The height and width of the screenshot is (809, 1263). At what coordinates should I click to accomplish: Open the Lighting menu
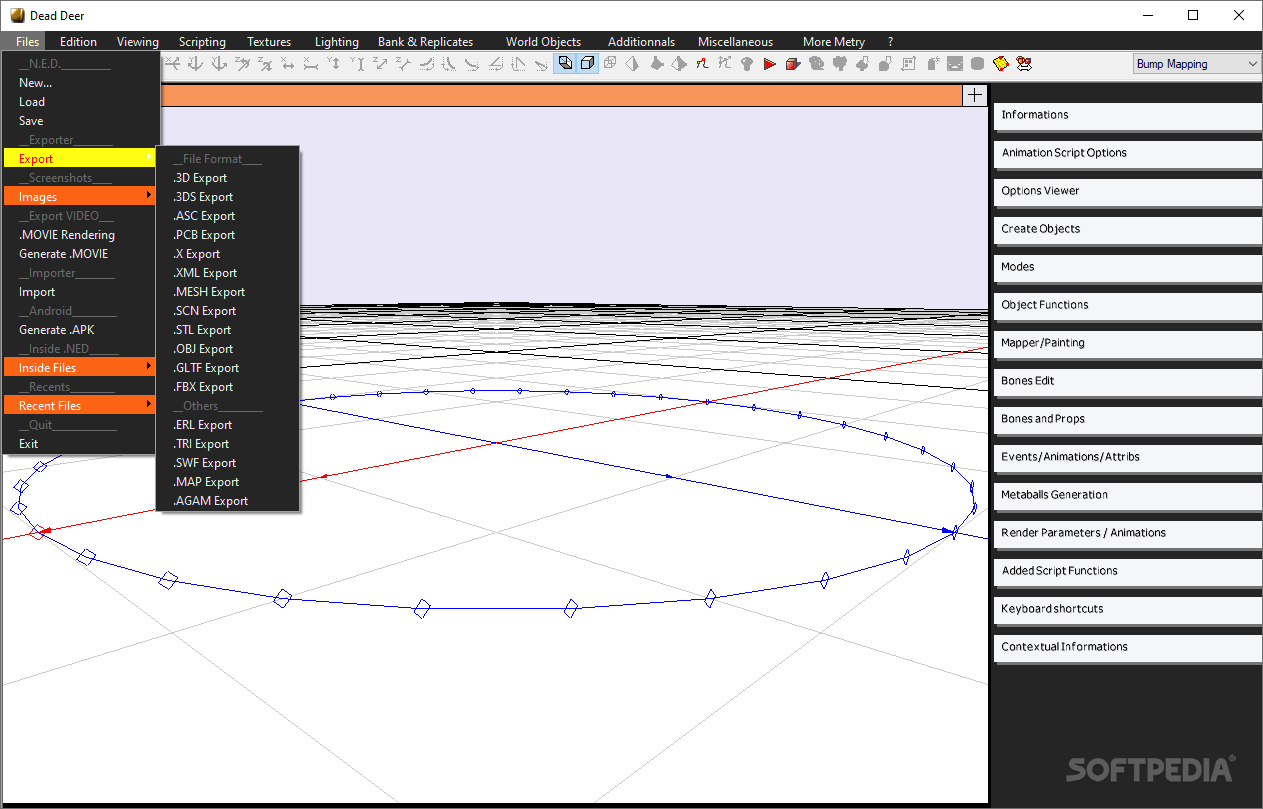(x=336, y=41)
